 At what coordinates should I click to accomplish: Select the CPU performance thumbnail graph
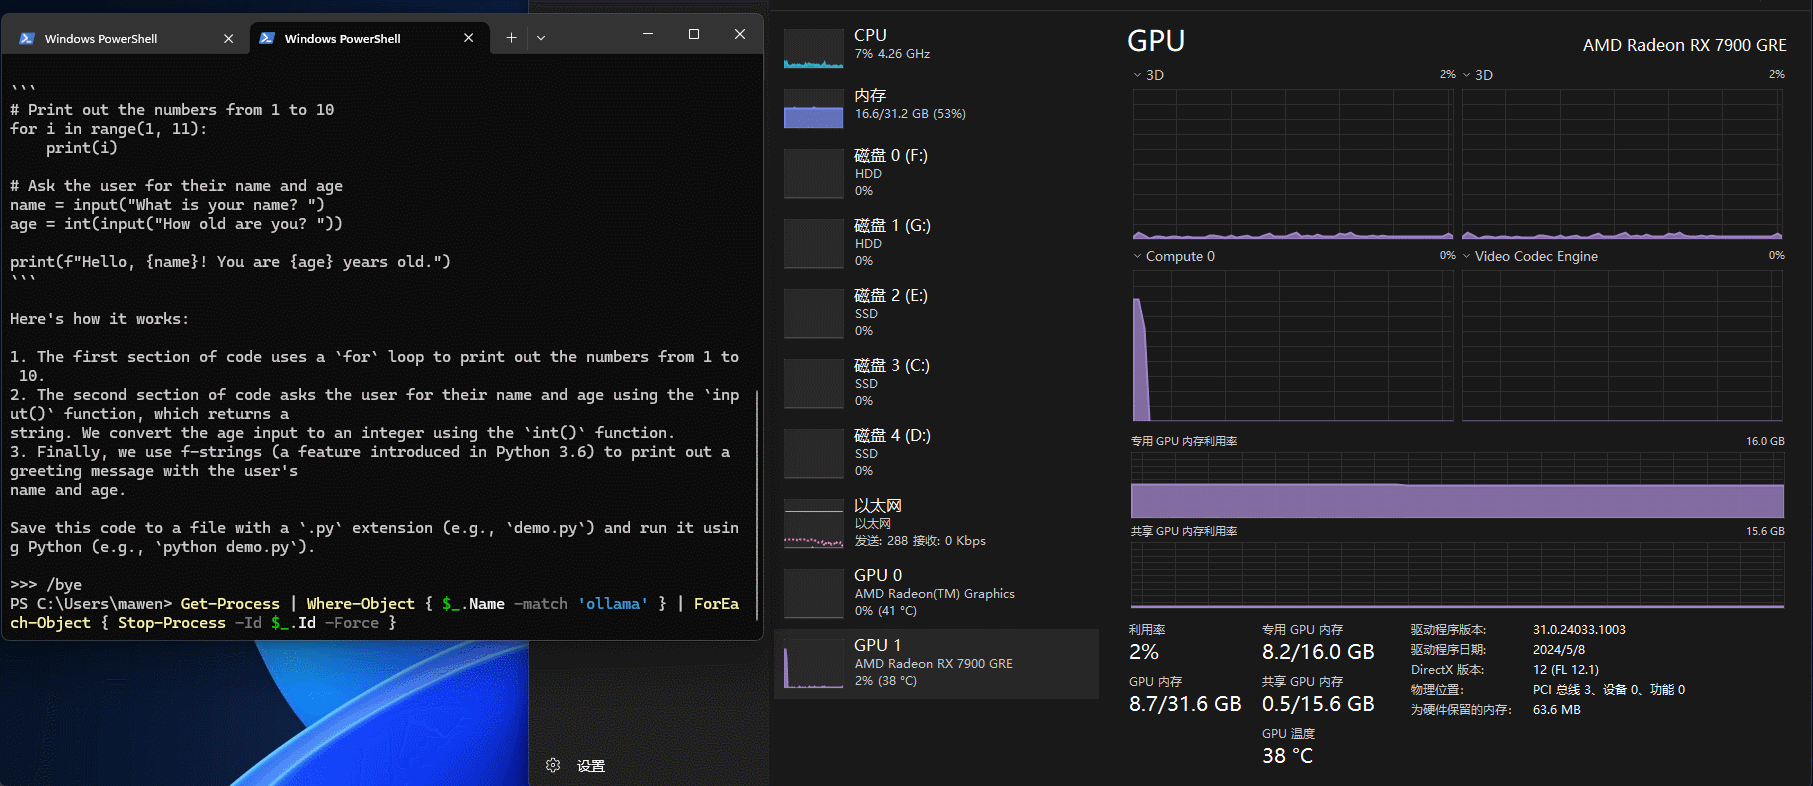(813, 48)
